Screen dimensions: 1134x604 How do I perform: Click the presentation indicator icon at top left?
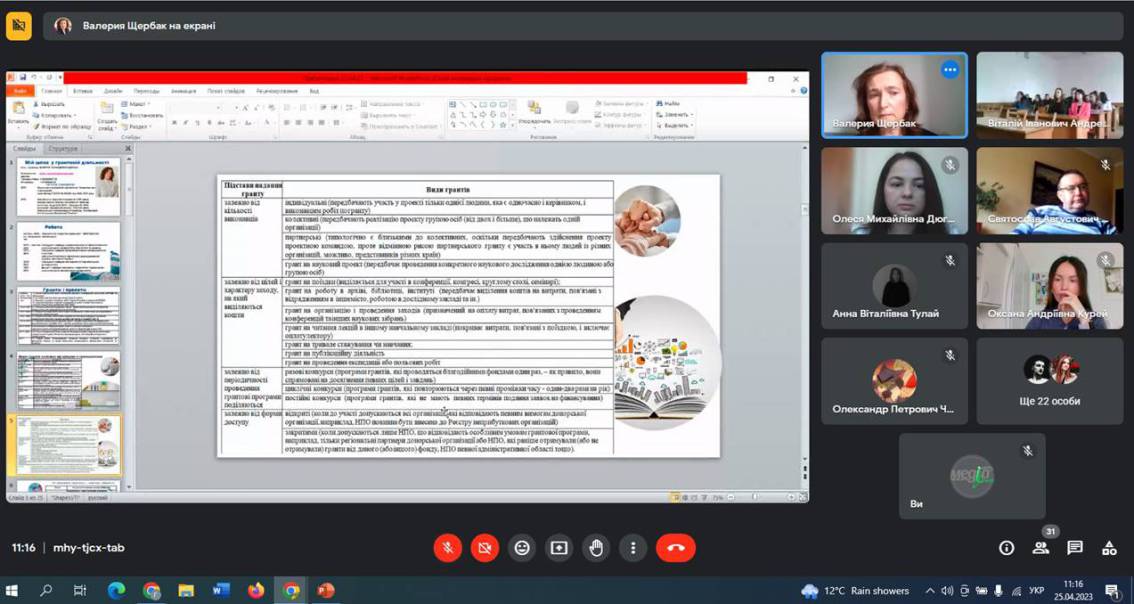click(19, 26)
